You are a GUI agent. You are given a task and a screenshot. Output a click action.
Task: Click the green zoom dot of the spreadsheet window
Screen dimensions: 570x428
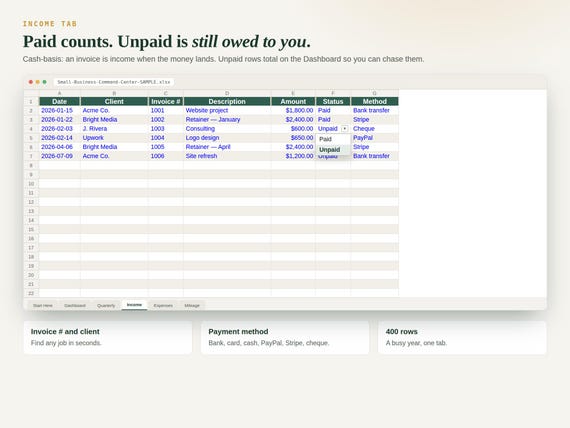pyautogui.click(x=44, y=82)
